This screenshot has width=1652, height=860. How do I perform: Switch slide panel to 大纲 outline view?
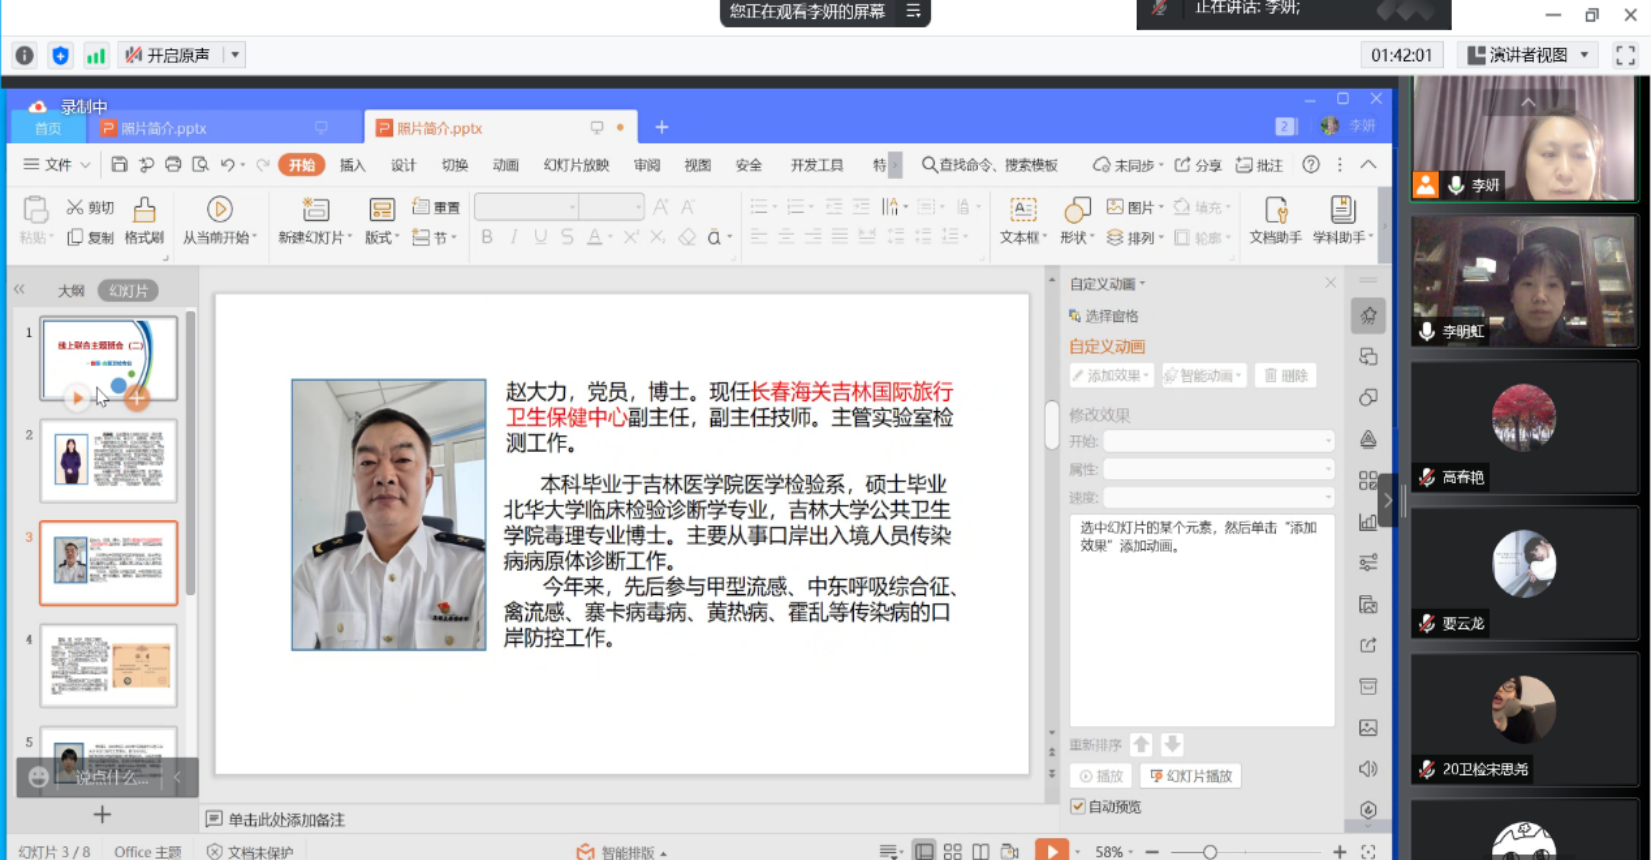tap(71, 291)
